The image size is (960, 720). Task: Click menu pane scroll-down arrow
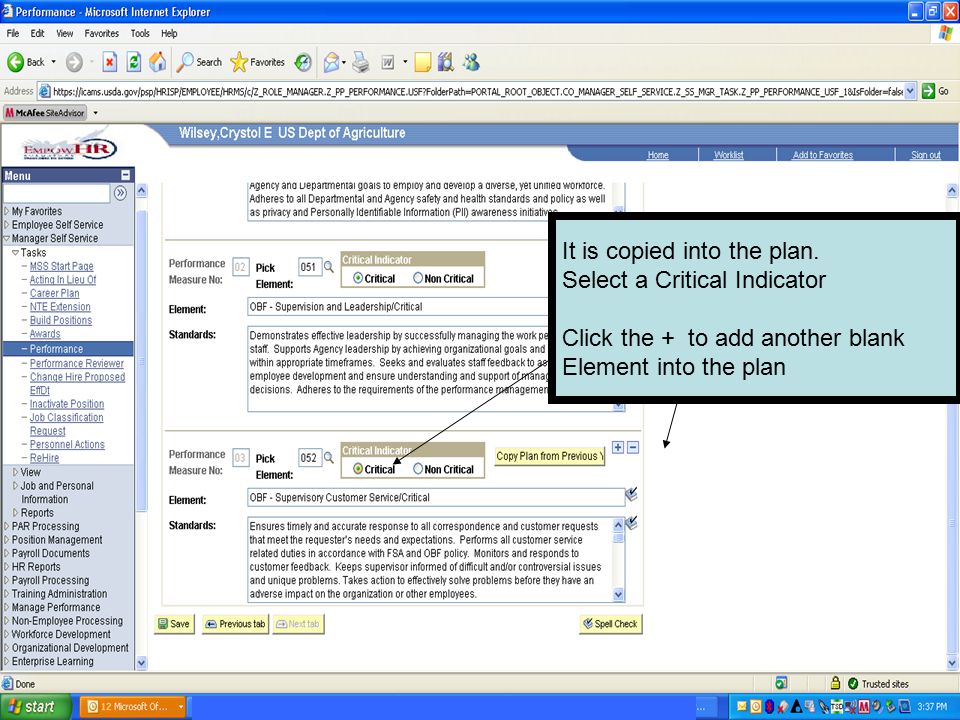[x=141, y=662]
